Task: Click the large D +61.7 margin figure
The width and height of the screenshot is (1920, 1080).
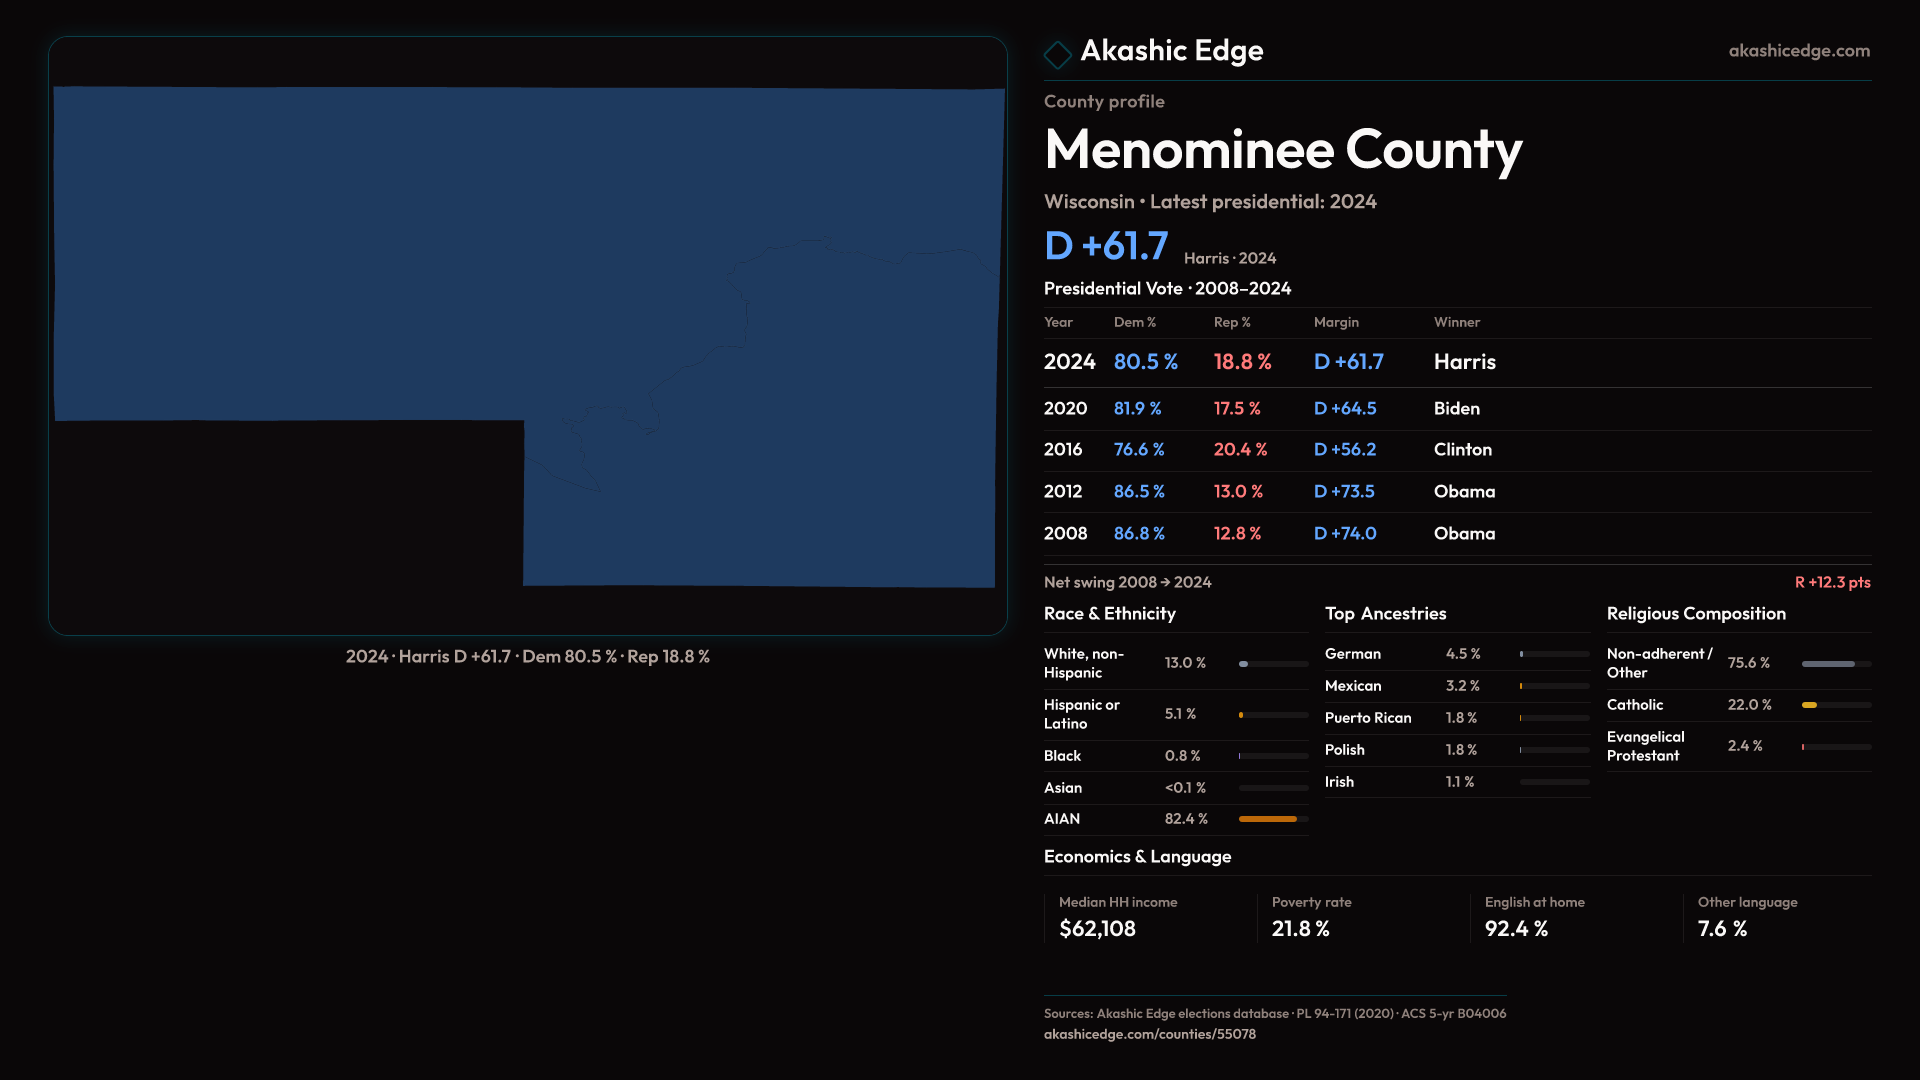Action: click(1106, 246)
